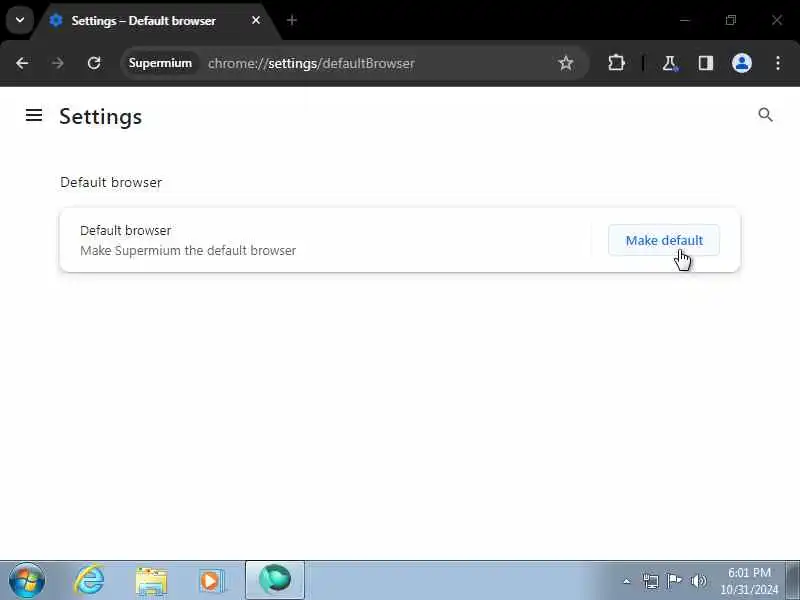Toggle the side panel icon

tap(706, 63)
